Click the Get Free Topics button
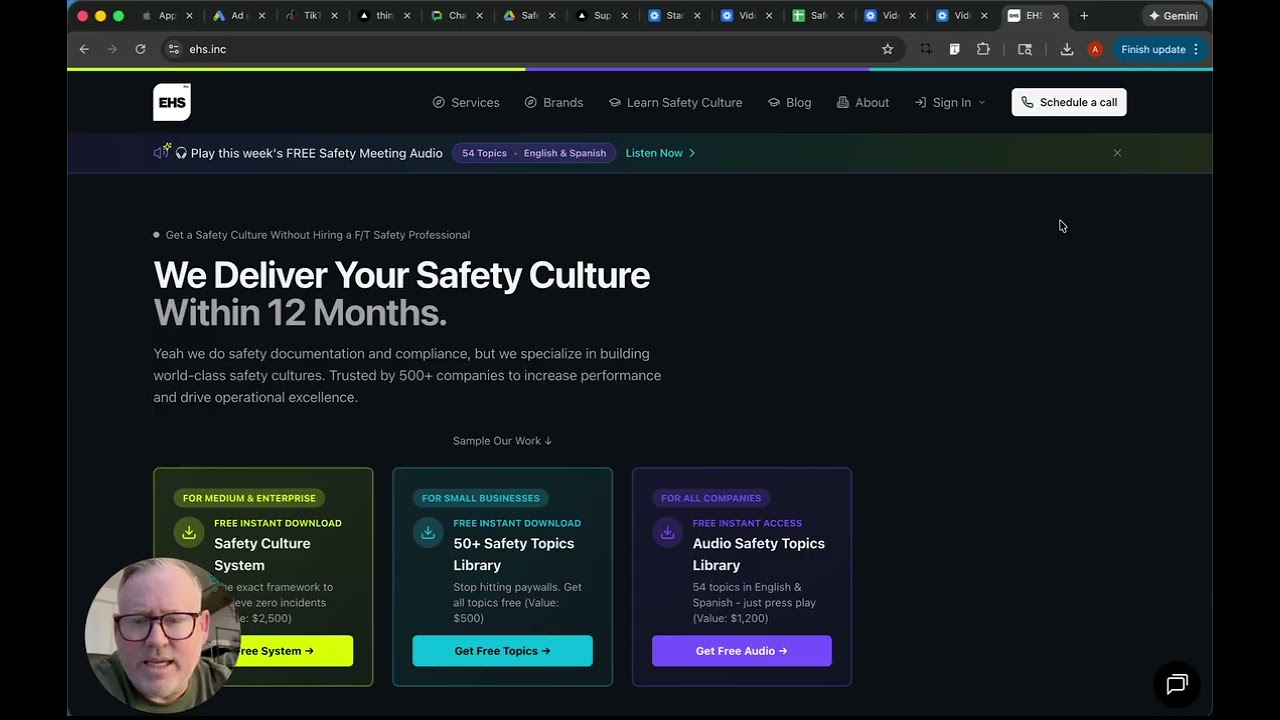Viewport: 1280px width, 720px height. (x=502, y=651)
